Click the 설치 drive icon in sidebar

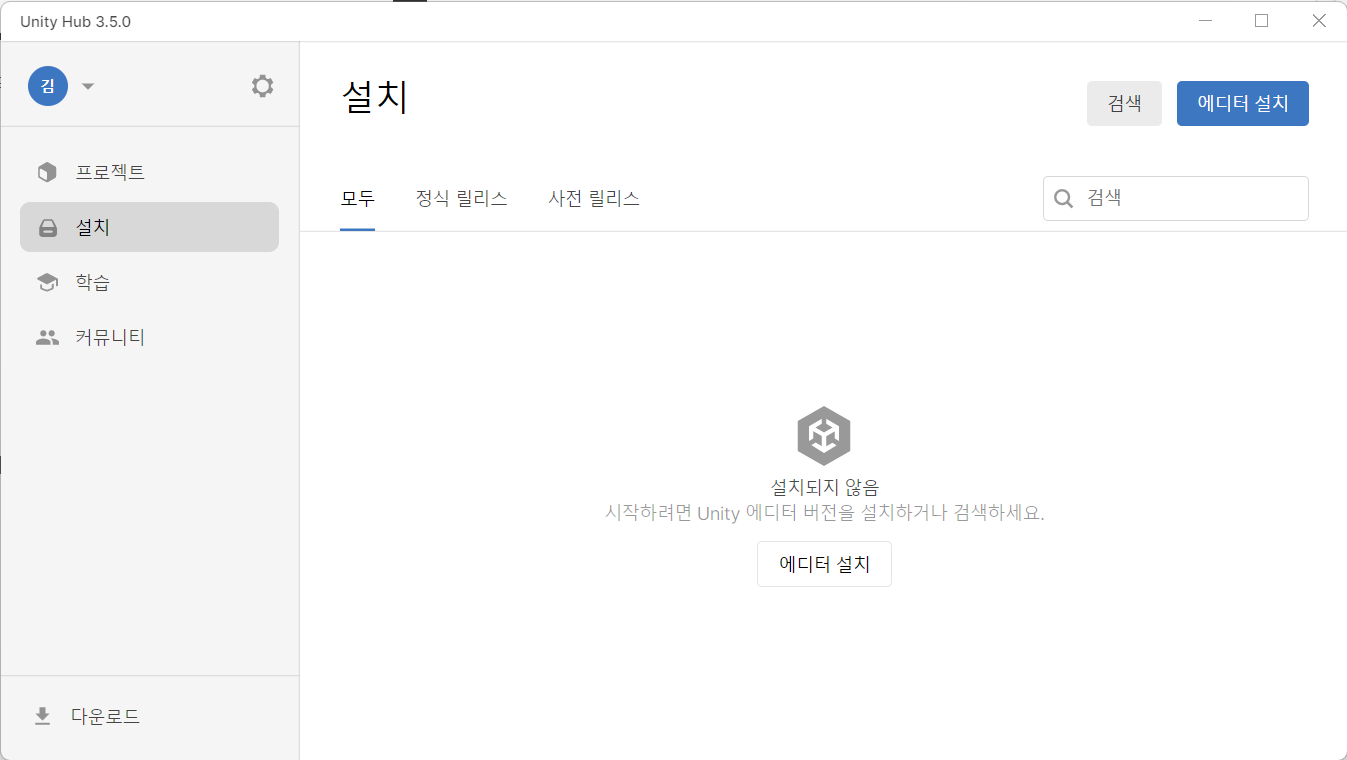[x=47, y=228]
